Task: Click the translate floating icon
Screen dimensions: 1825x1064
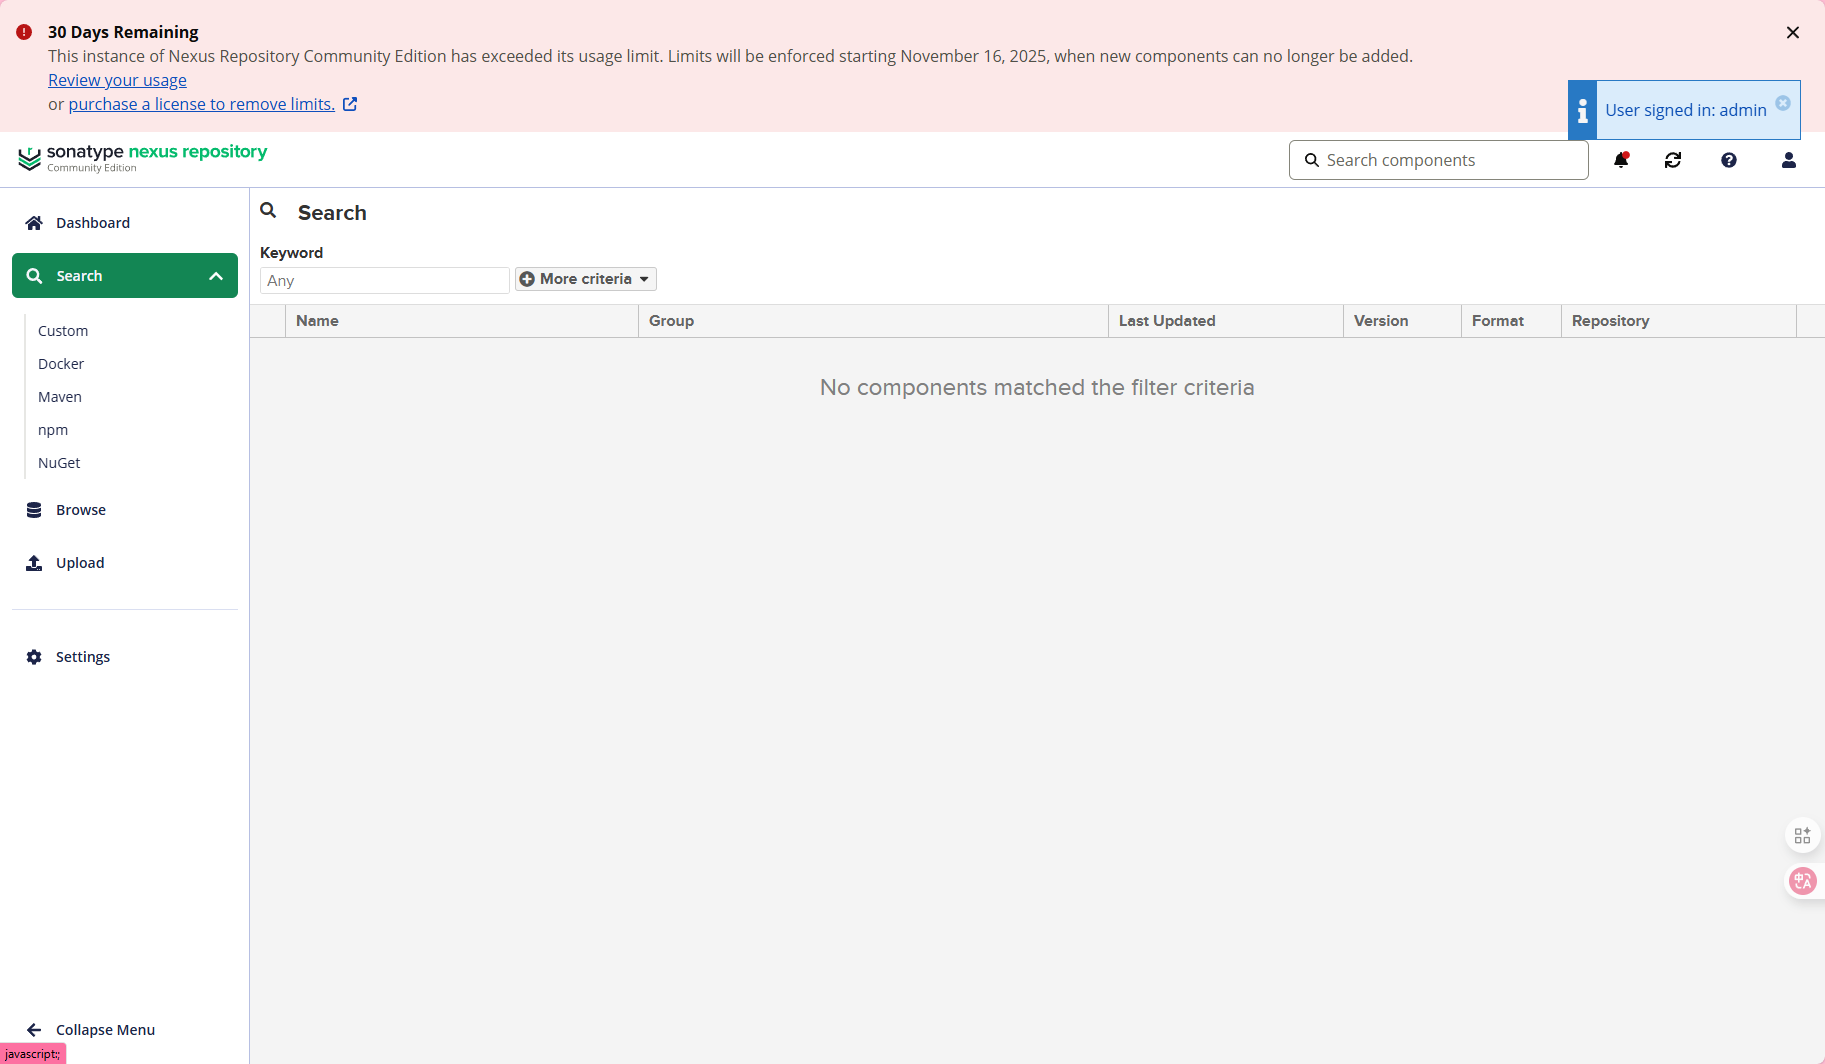Action: pyautogui.click(x=1803, y=881)
